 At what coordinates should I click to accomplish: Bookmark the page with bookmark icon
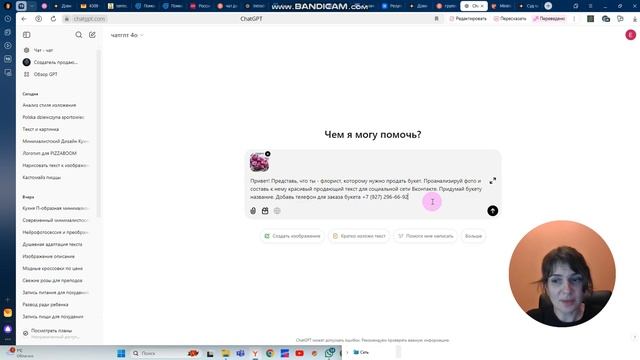click(x=436, y=19)
